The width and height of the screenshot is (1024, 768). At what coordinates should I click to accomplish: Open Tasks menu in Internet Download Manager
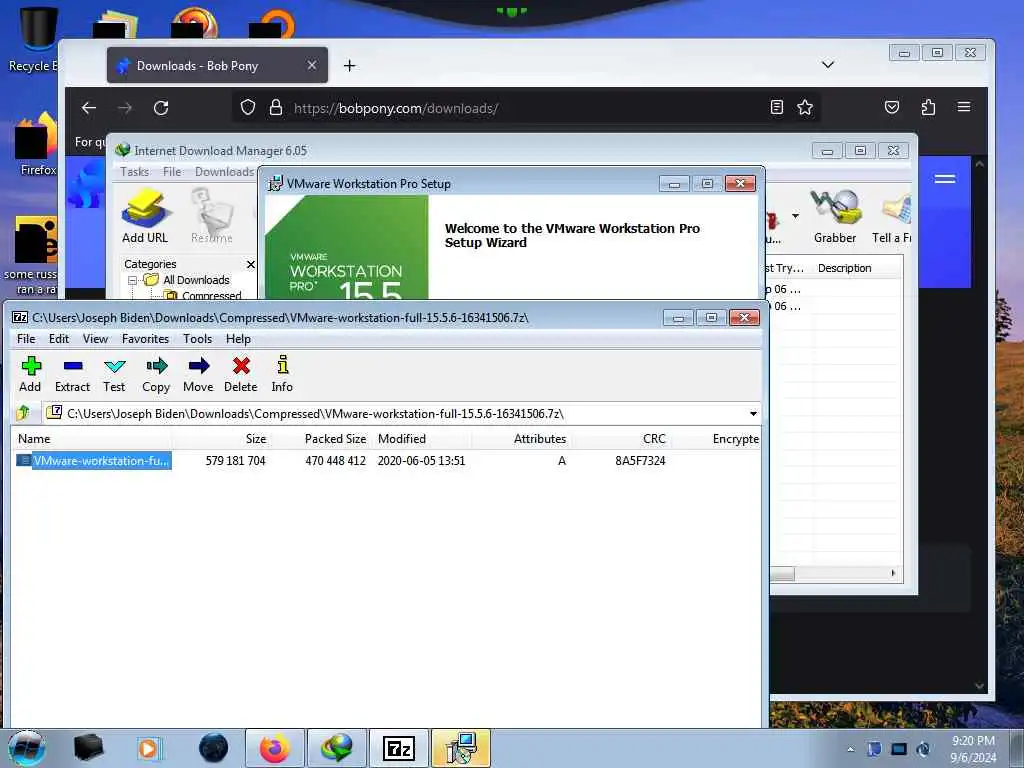pos(135,172)
